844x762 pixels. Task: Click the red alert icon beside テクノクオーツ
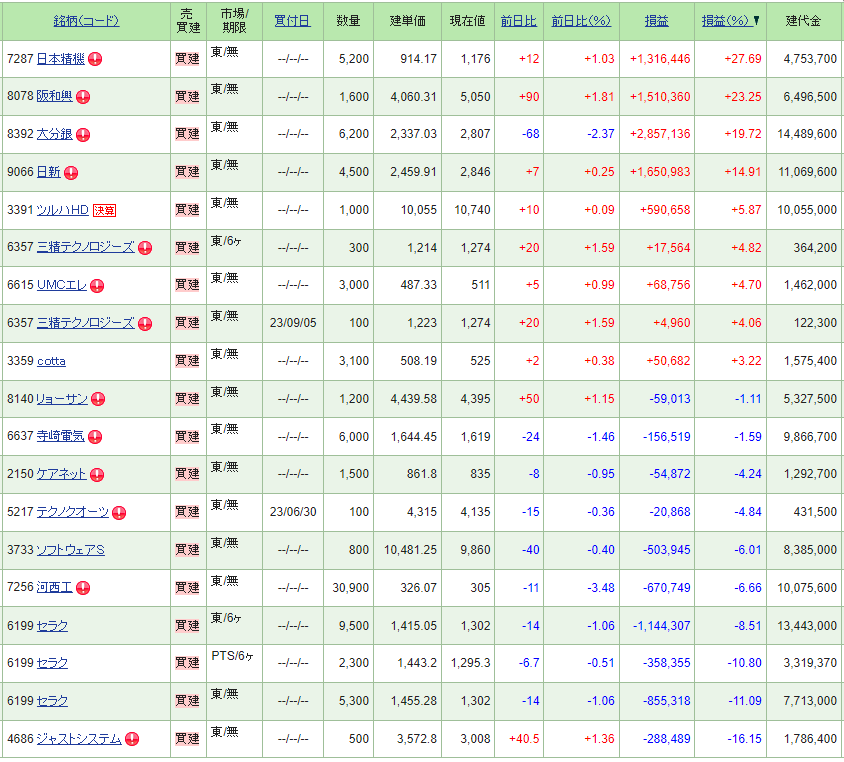click(119, 513)
